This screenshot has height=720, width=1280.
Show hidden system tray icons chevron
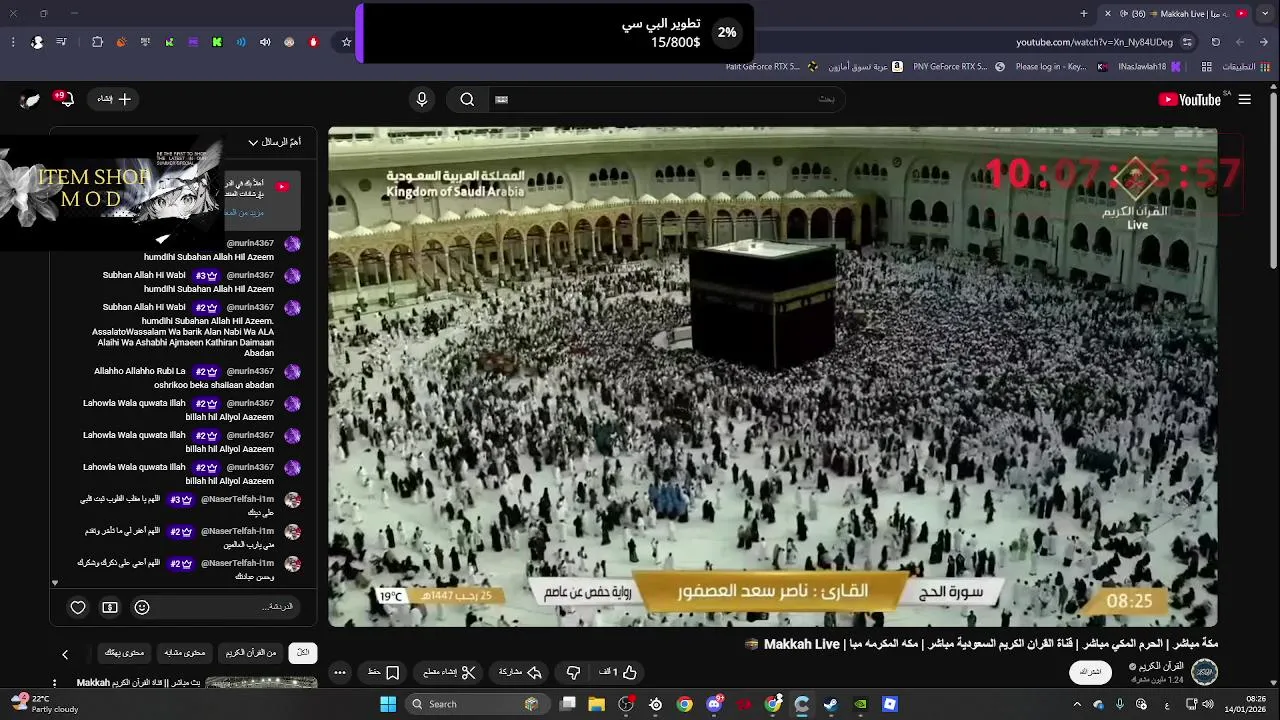[1077, 704]
